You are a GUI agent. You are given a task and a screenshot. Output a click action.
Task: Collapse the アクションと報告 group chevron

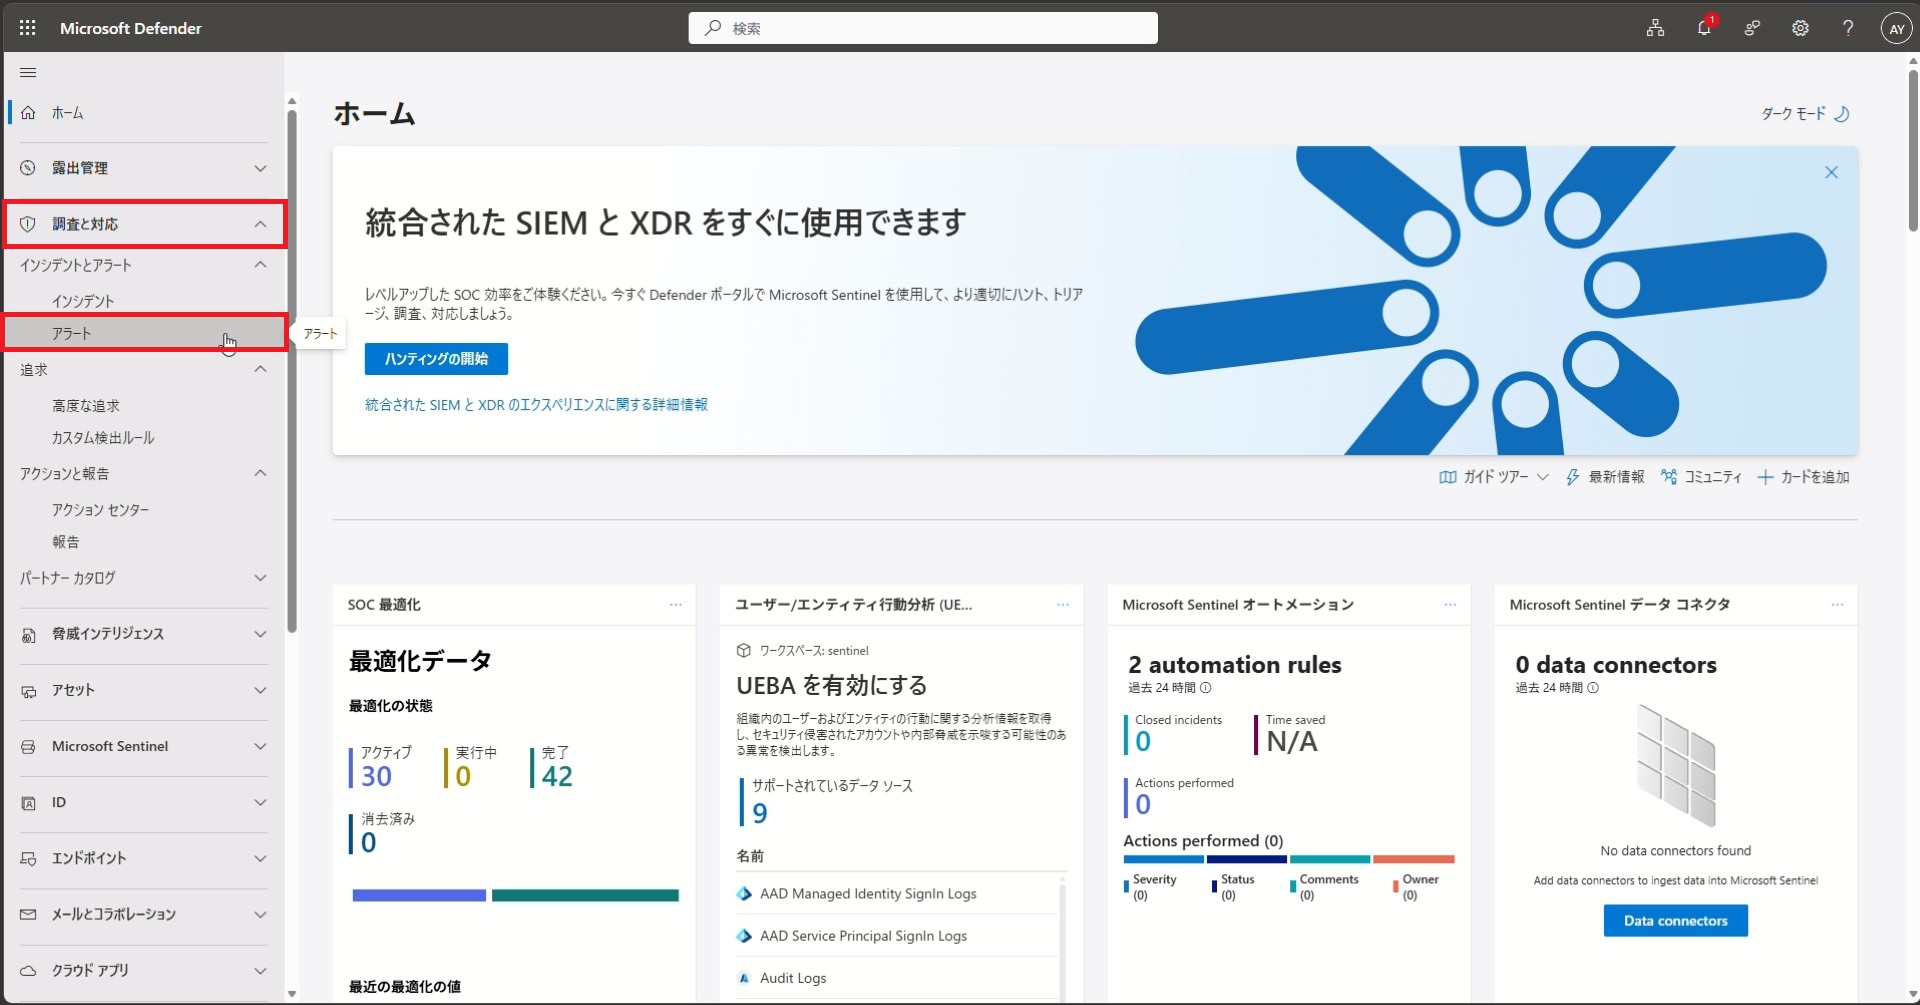[260, 473]
